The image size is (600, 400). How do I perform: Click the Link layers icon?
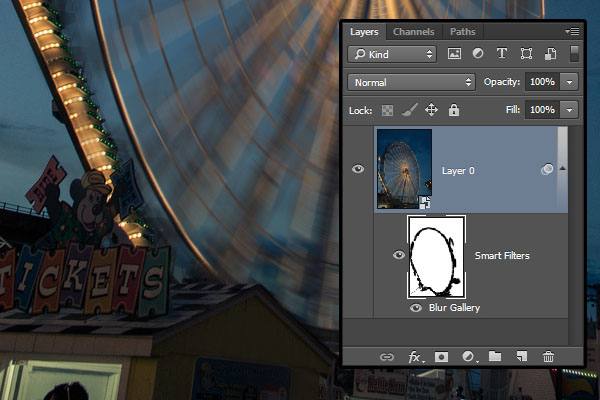point(386,357)
